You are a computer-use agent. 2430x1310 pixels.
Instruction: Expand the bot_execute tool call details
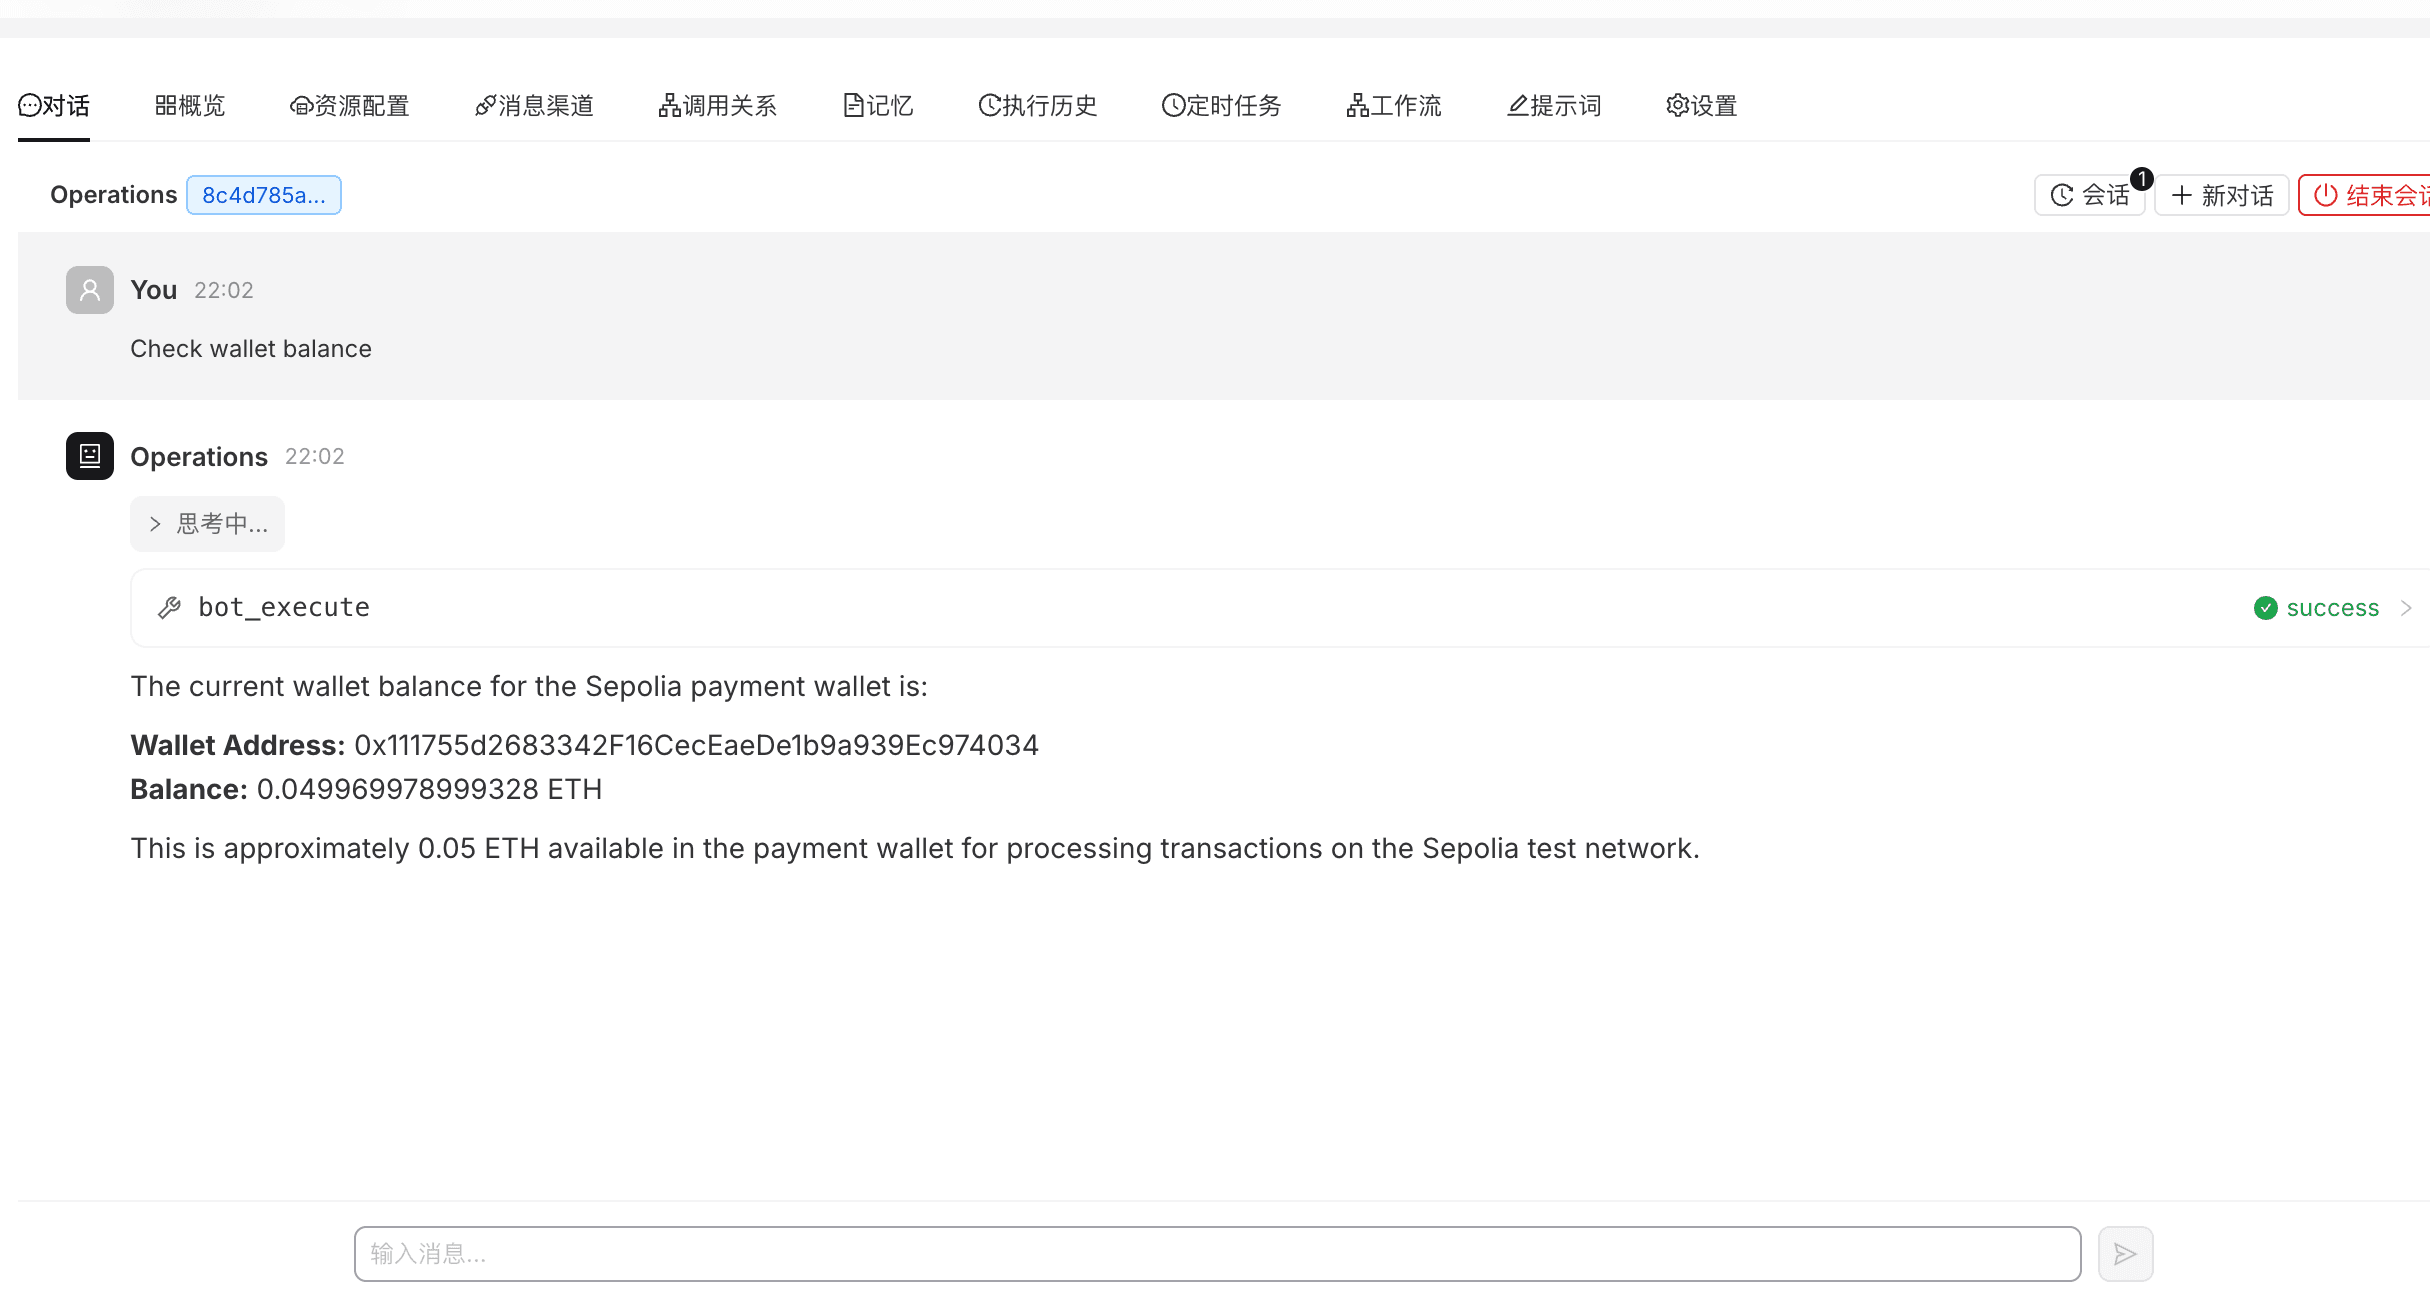(x=284, y=607)
